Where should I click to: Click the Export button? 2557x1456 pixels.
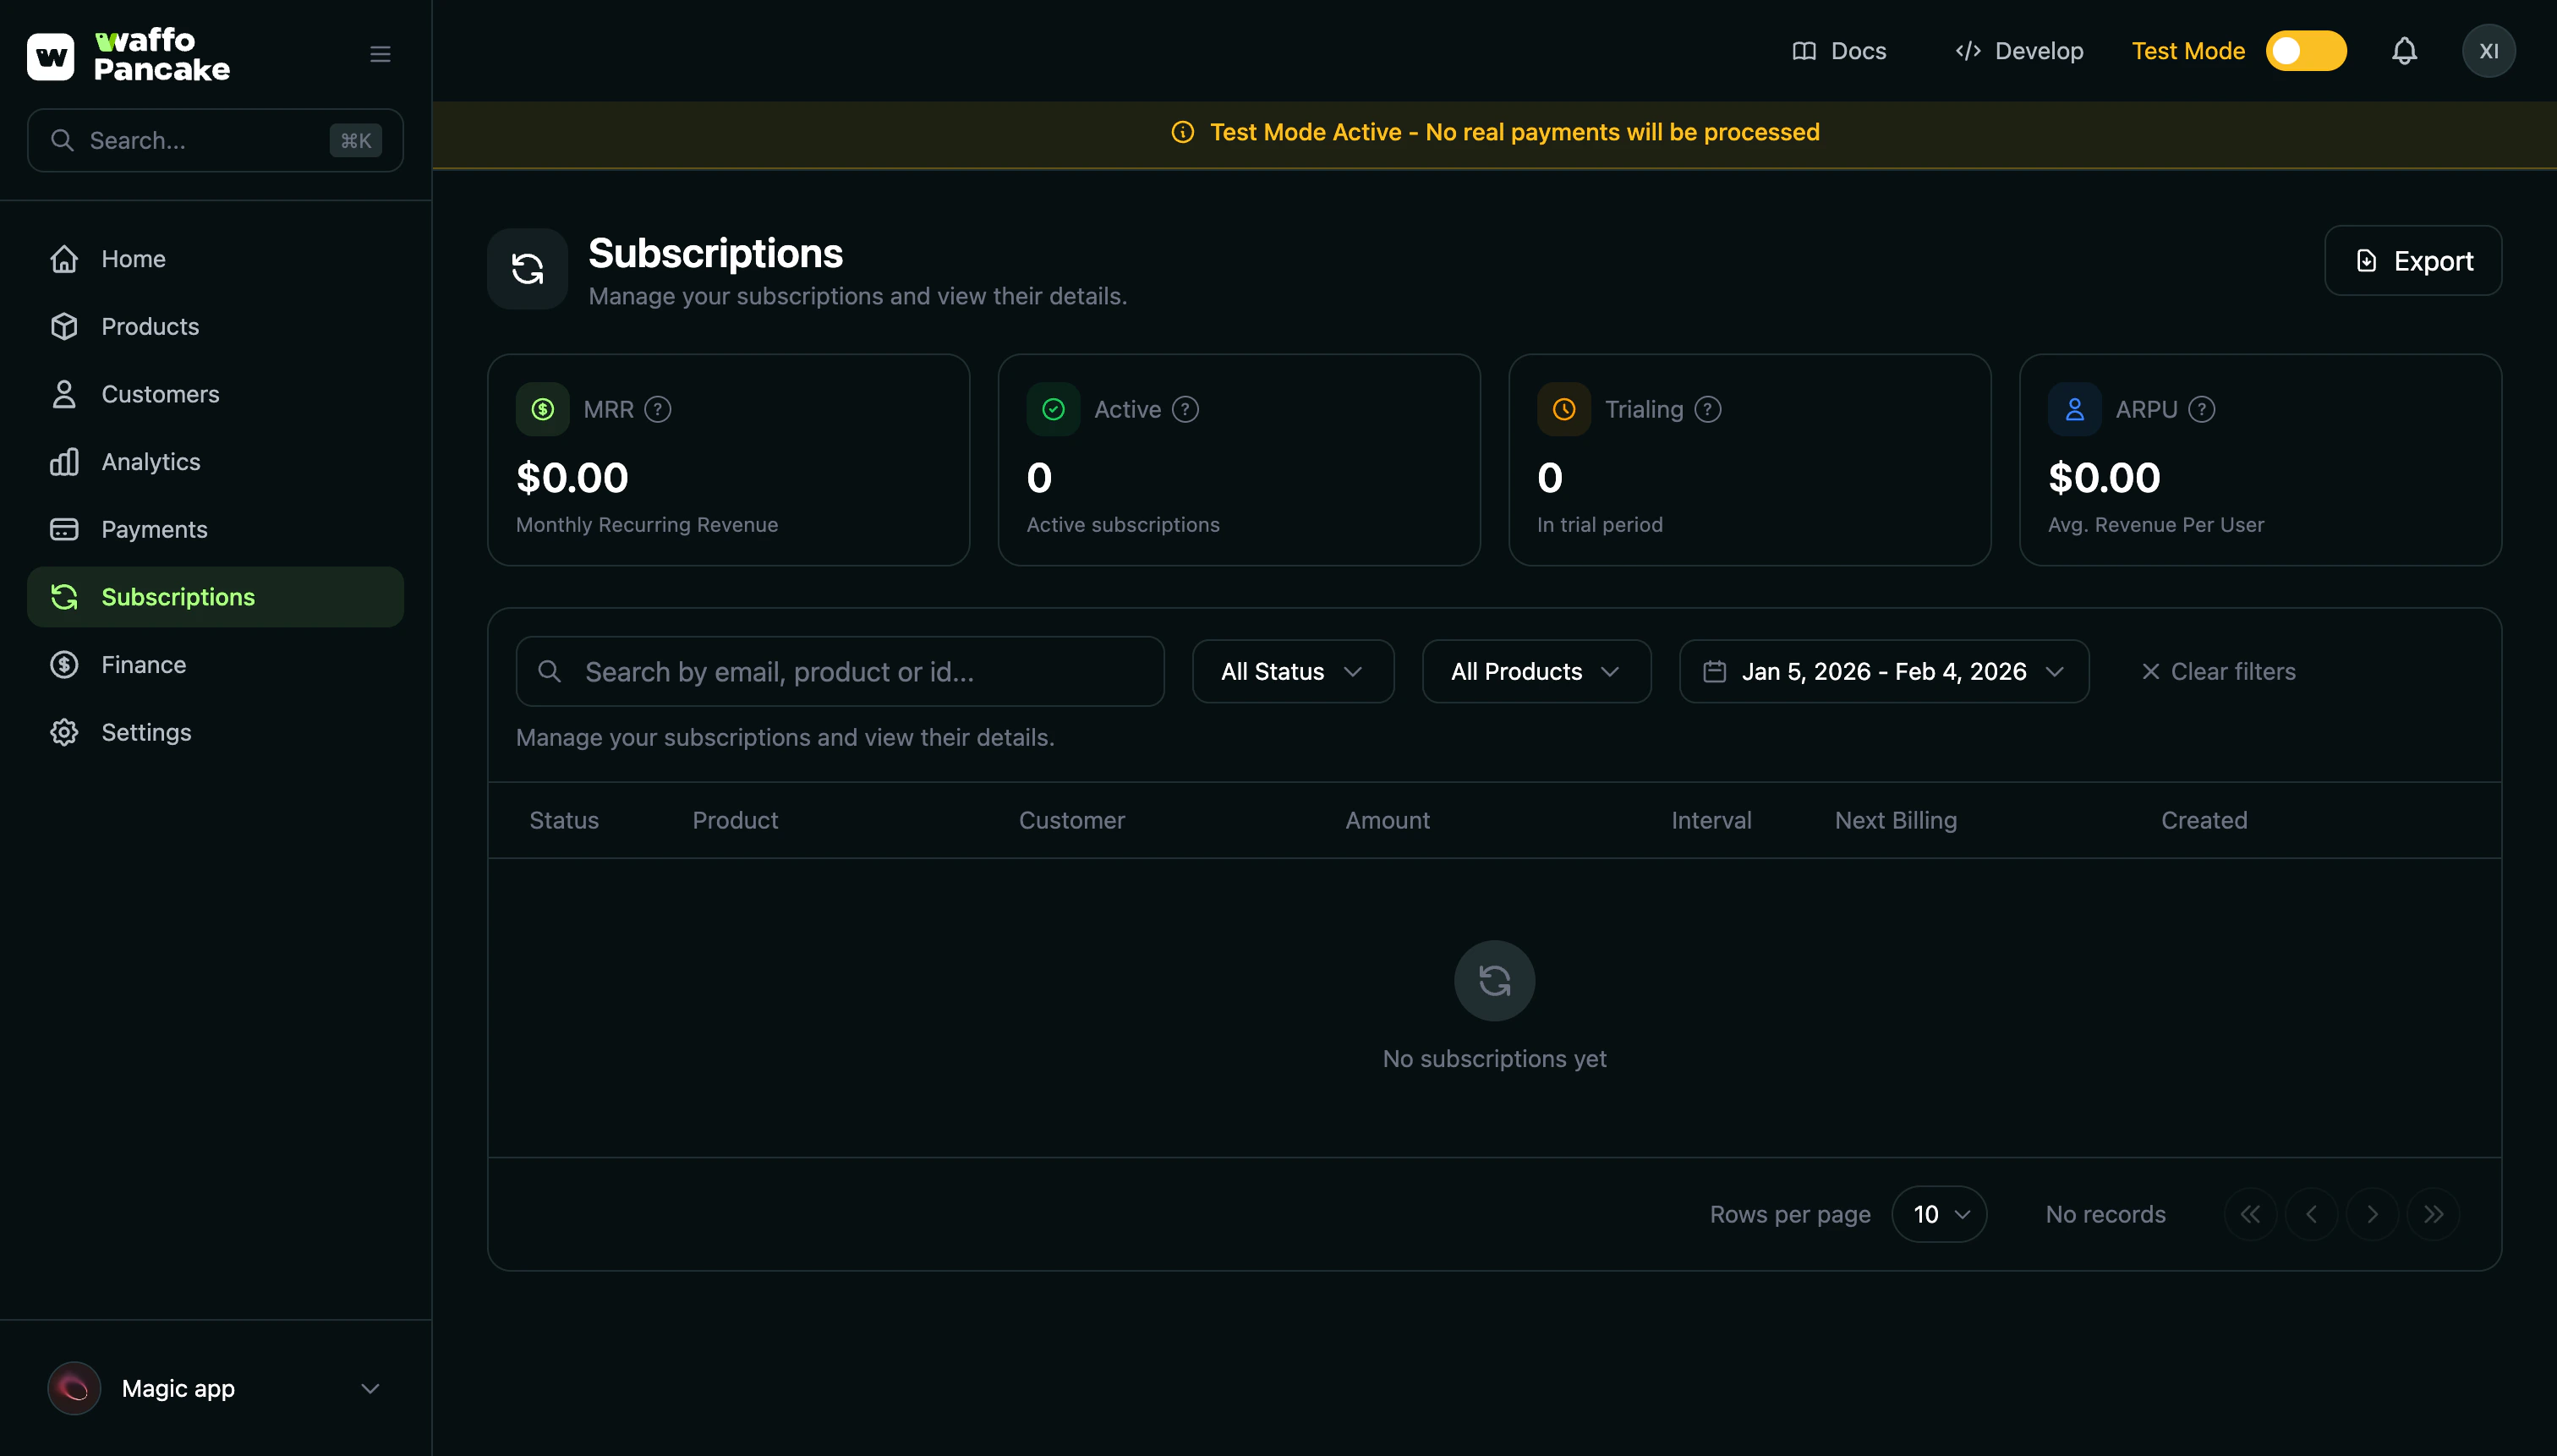[2412, 260]
